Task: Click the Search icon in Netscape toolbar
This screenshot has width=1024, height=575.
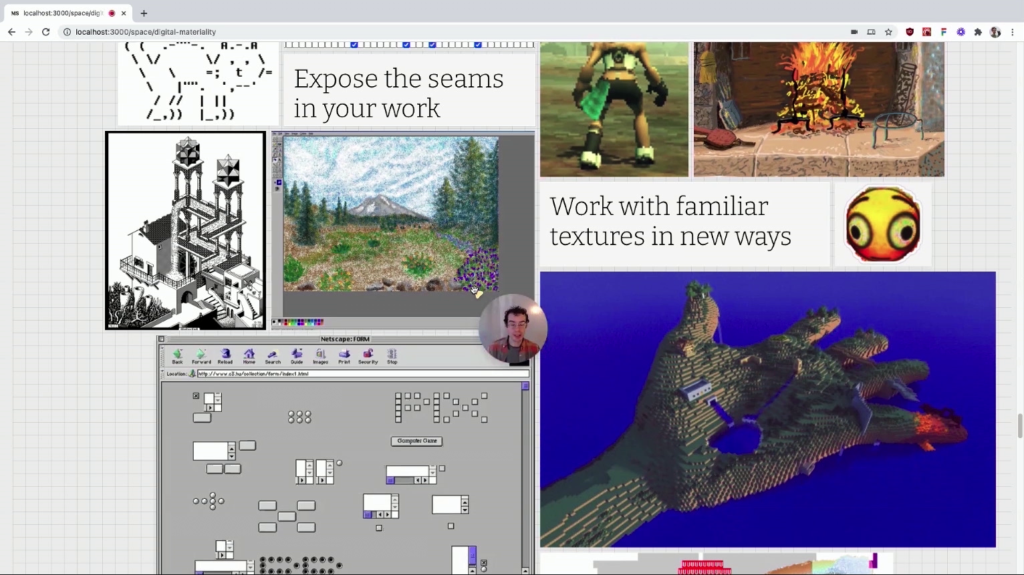Action: (x=272, y=356)
